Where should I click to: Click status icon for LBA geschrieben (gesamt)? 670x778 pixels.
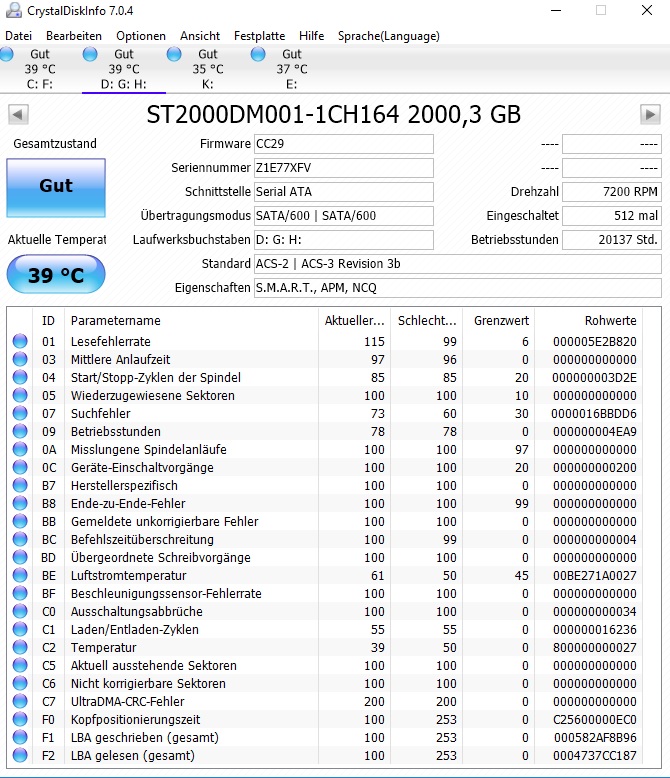coord(20,737)
